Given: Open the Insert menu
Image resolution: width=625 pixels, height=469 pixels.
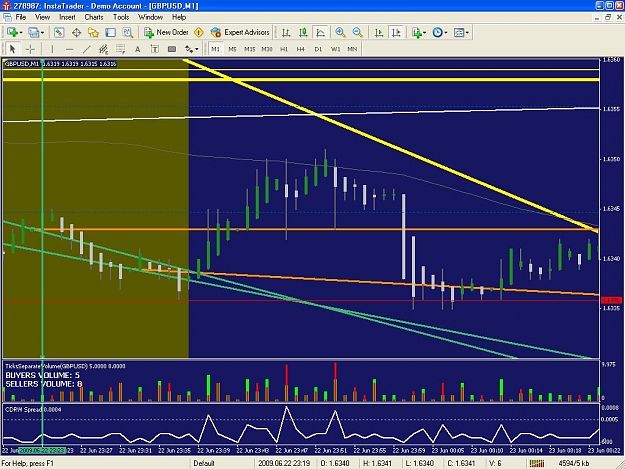Looking at the screenshot, I should [67, 17].
